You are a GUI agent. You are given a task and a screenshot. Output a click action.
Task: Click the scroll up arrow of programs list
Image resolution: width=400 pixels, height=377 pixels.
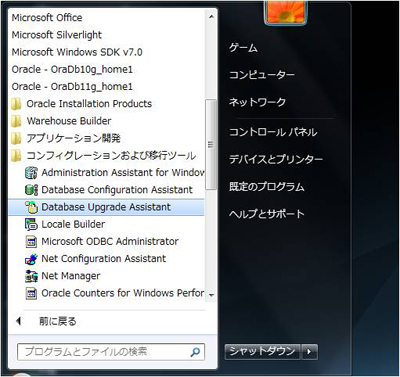[x=211, y=16]
